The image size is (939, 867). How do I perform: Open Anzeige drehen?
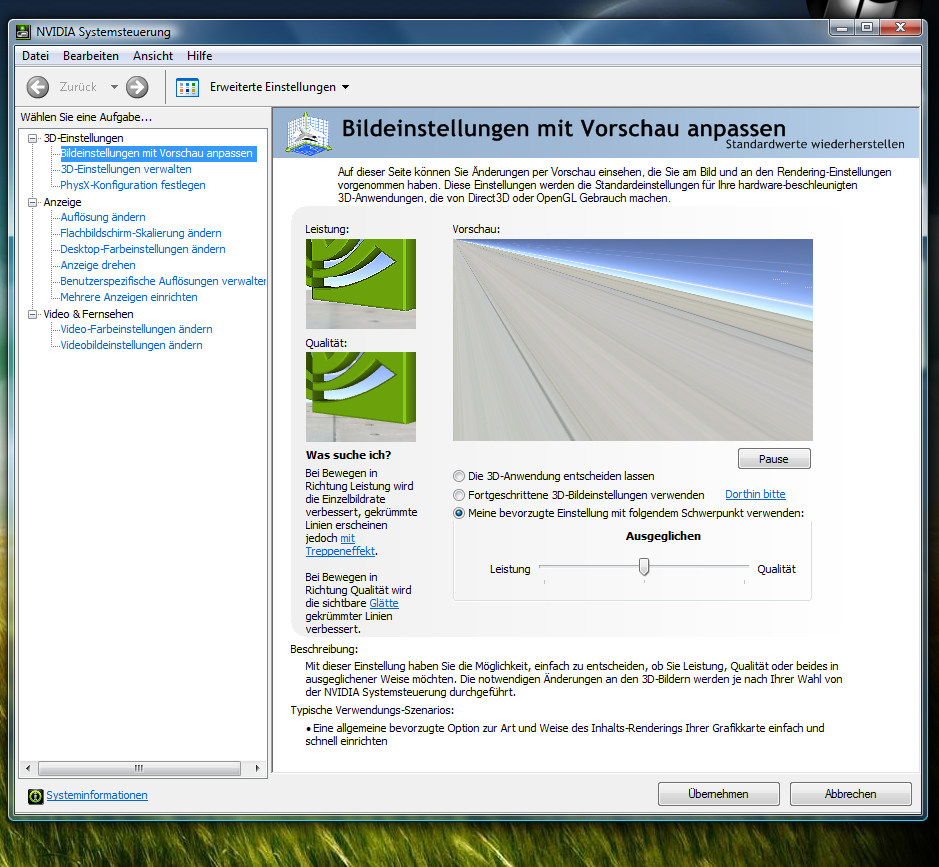click(x=98, y=265)
